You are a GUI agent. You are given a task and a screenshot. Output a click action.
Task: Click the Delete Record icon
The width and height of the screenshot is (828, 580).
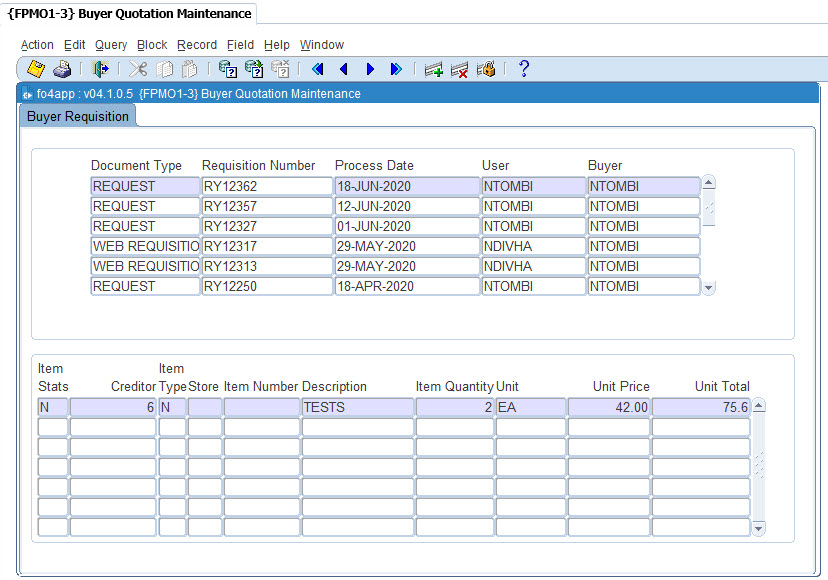459,69
